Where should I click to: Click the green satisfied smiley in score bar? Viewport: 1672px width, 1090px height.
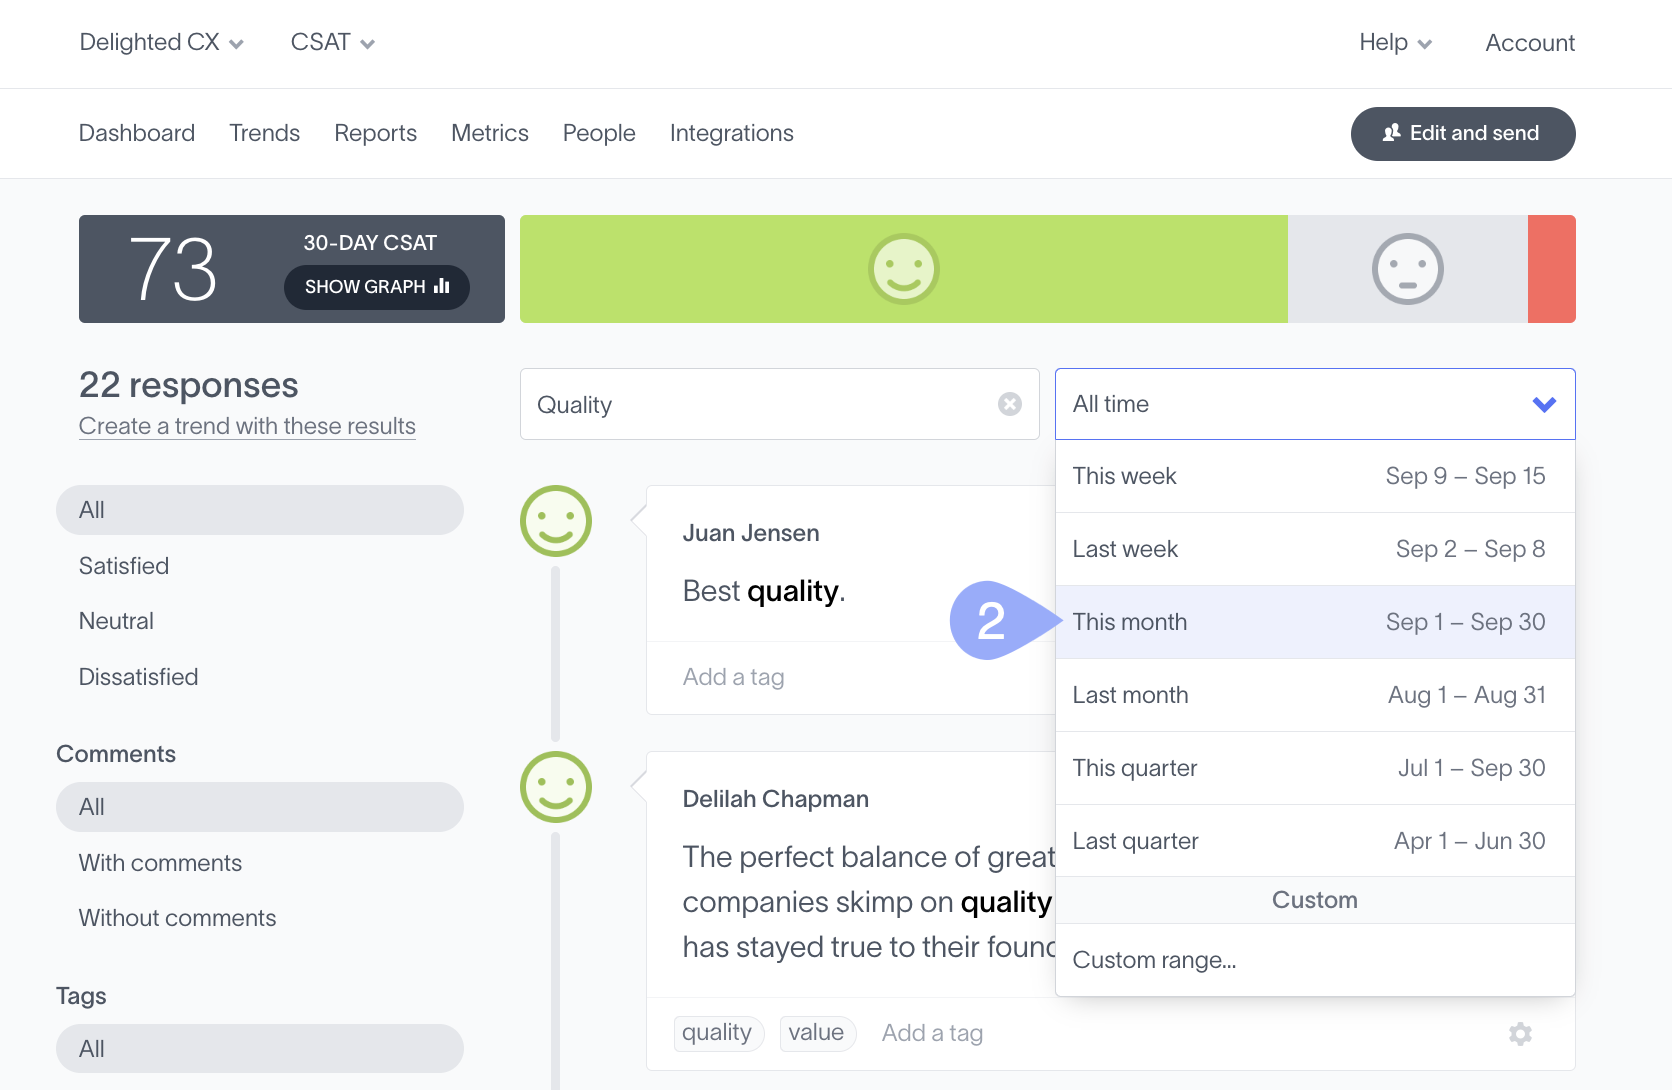pos(903,269)
